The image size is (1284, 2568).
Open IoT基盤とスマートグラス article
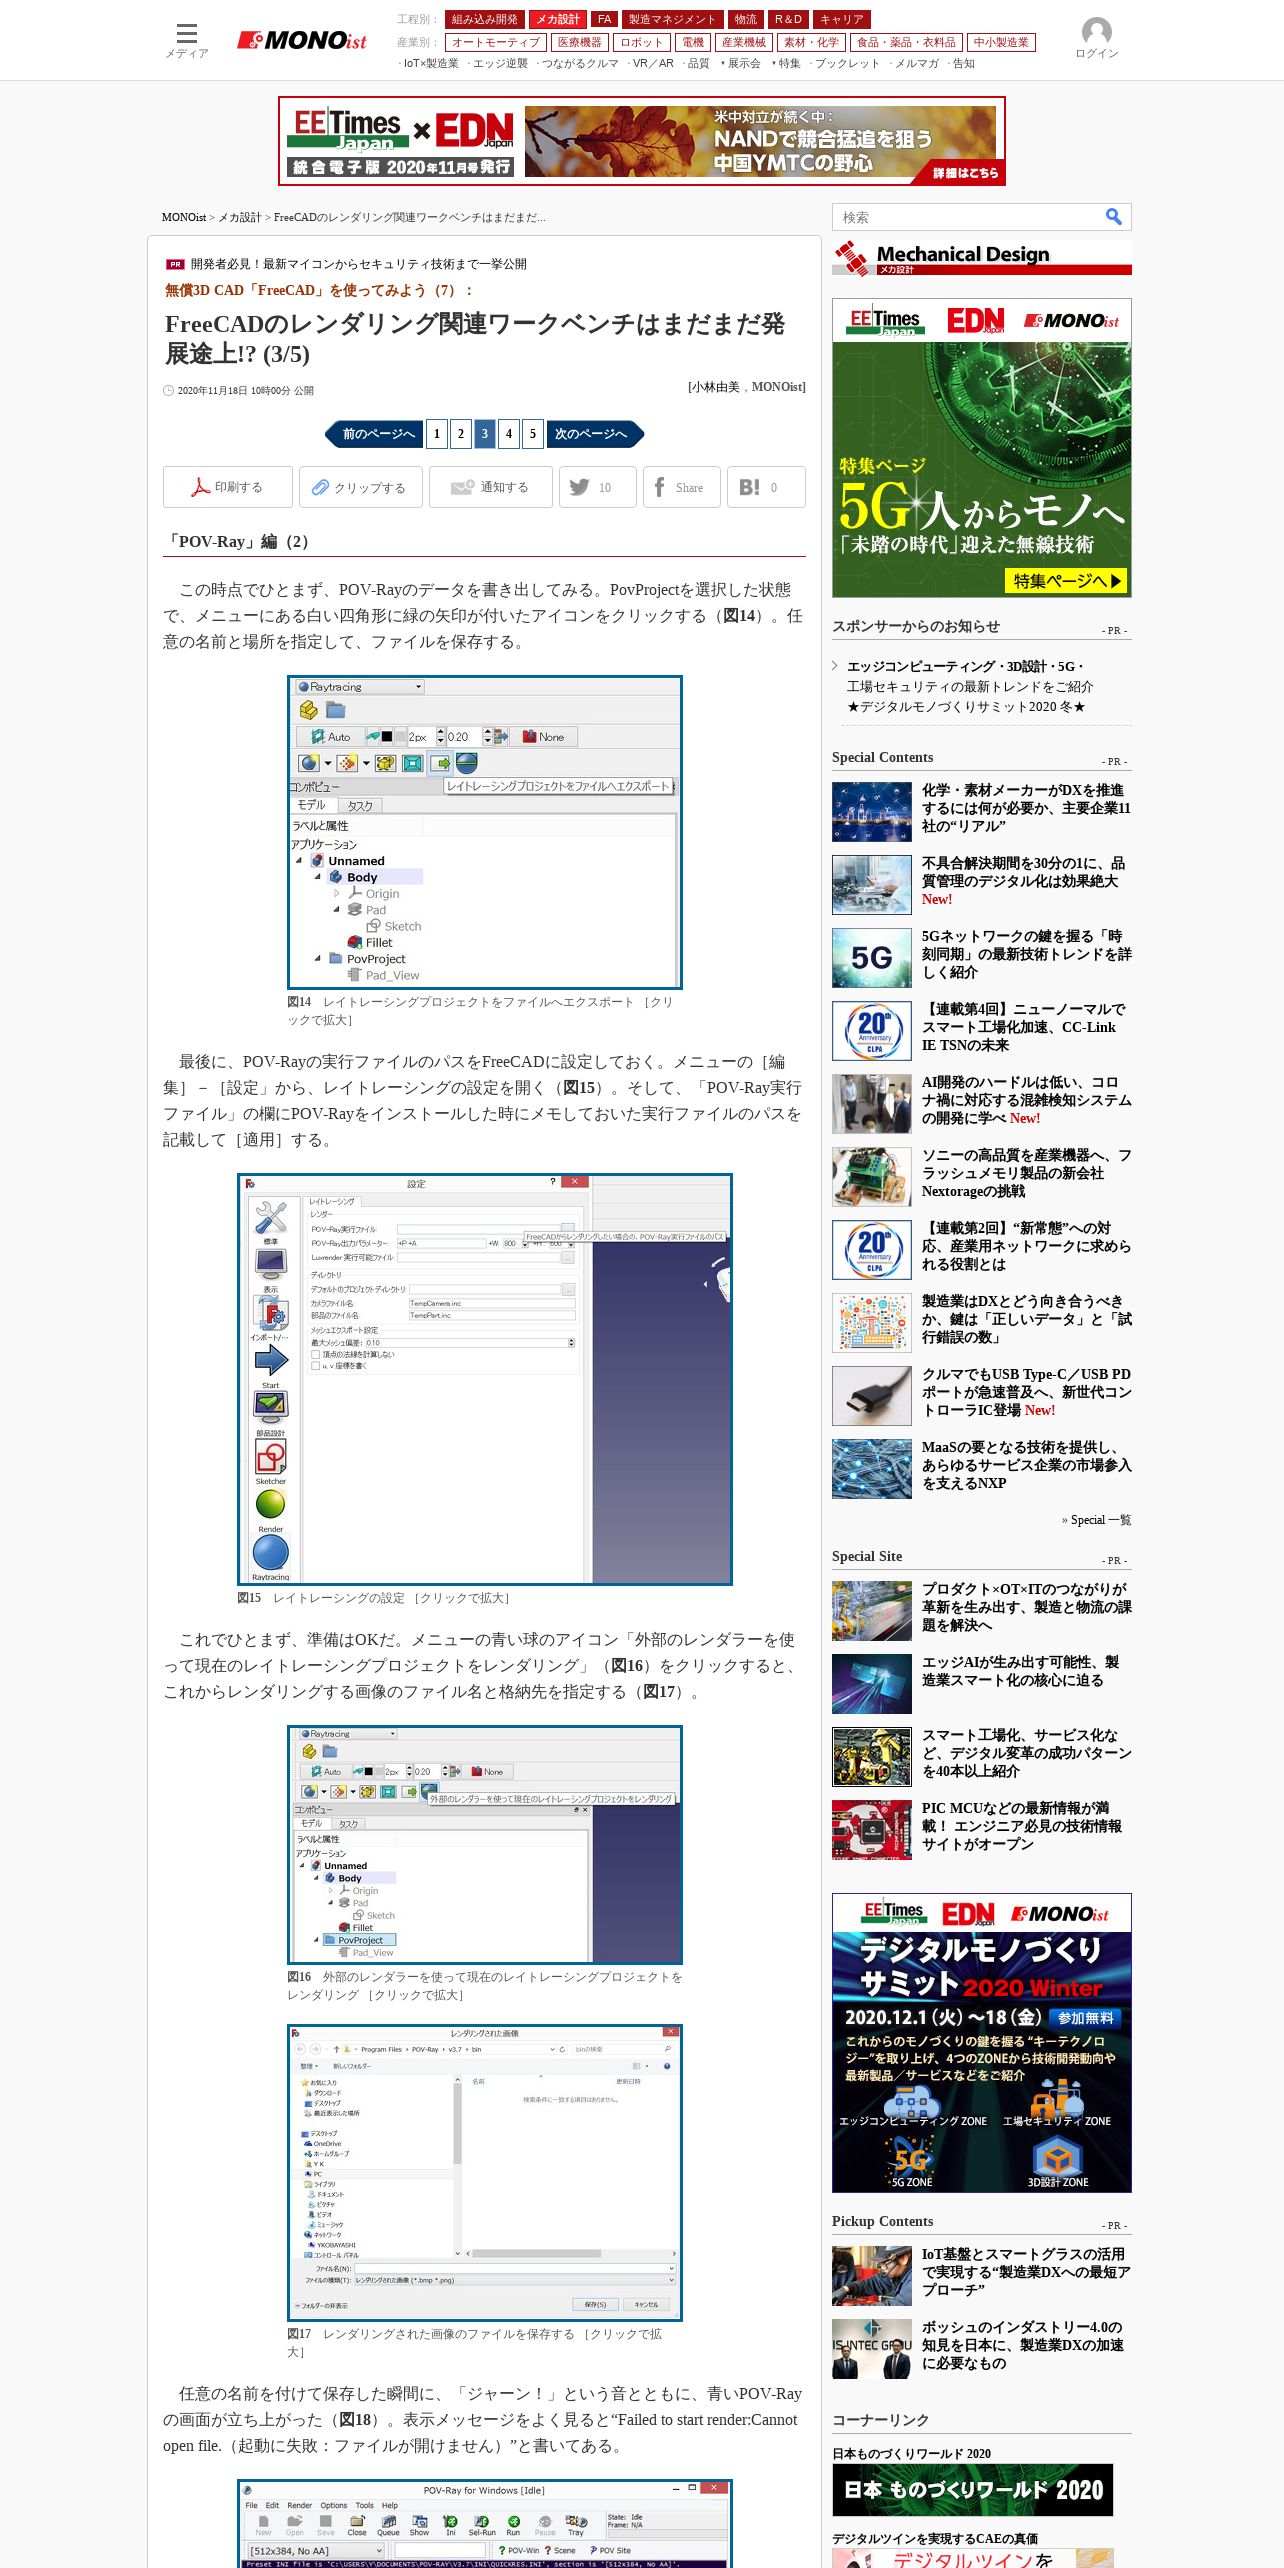(1026, 2272)
